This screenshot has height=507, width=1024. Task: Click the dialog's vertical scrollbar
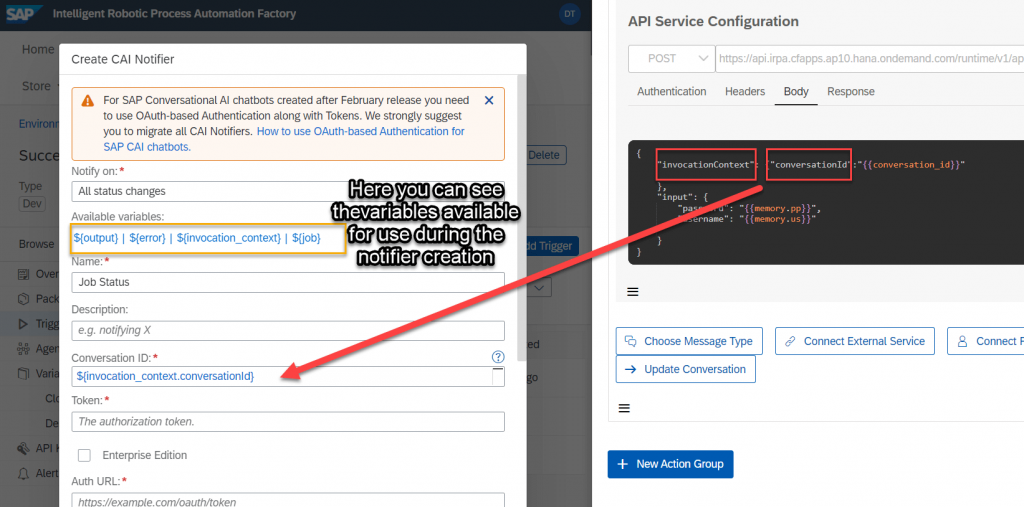pos(520,216)
